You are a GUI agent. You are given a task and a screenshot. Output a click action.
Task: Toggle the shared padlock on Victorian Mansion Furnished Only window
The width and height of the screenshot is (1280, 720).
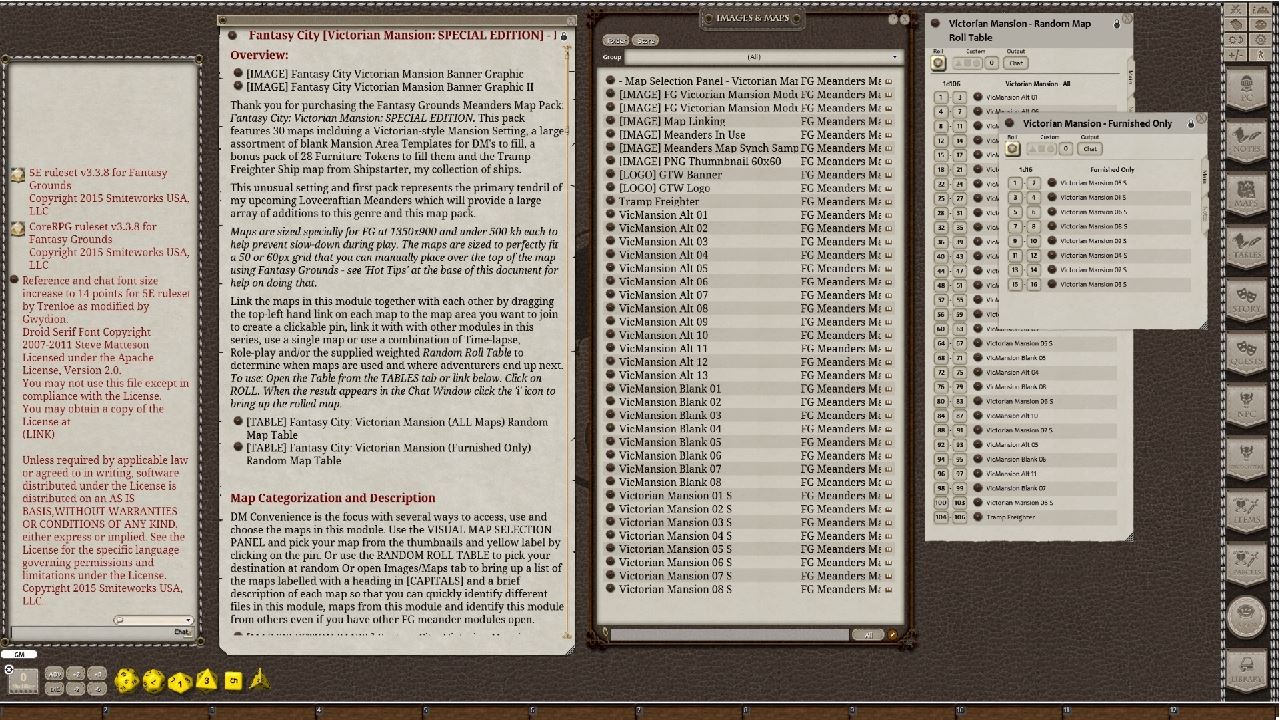(1191, 124)
